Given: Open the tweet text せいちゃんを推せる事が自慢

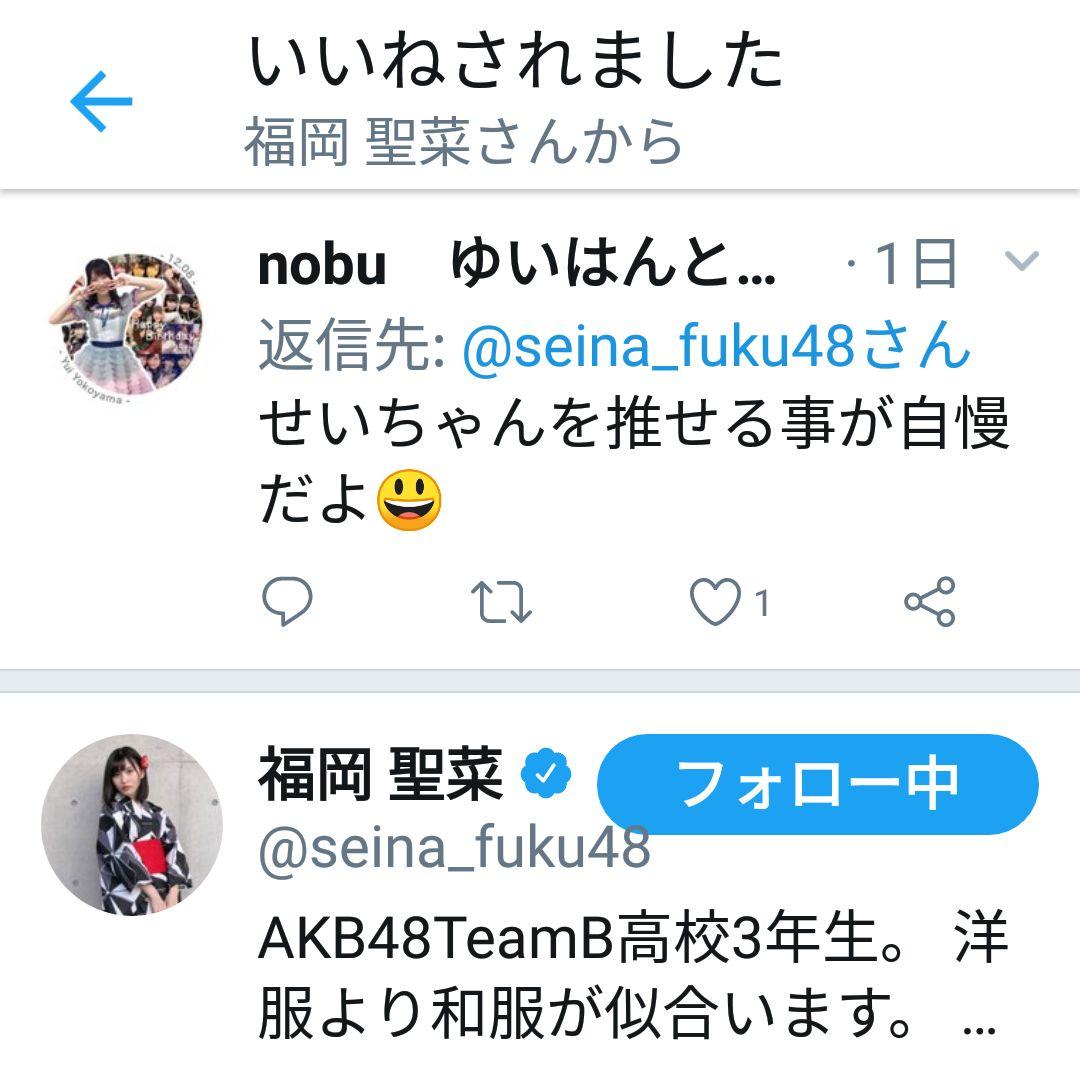Looking at the screenshot, I should coord(634,424).
